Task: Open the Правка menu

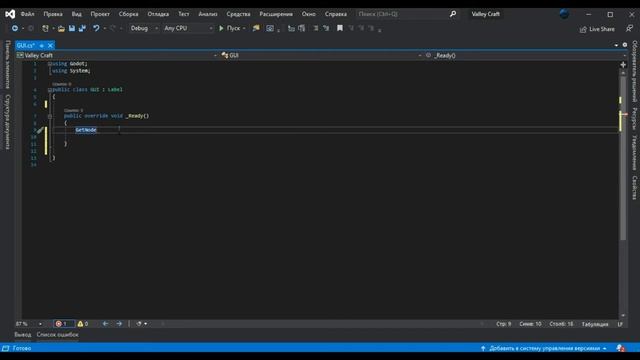Action: (53, 14)
